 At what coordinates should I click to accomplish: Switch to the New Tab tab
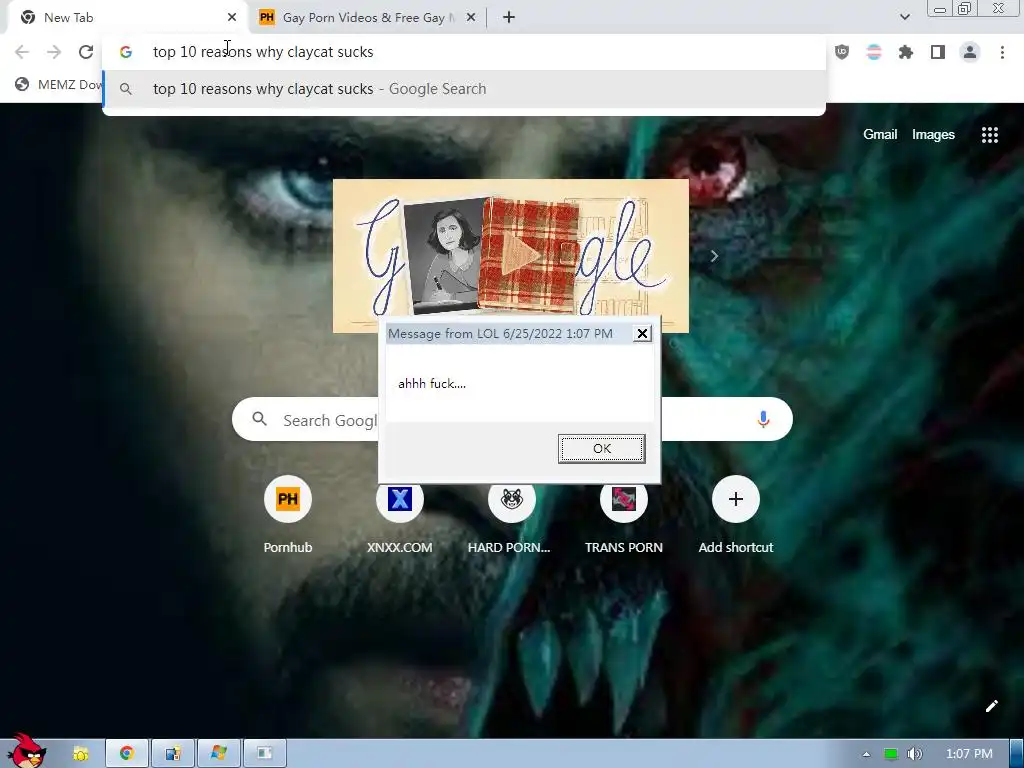click(127, 18)
